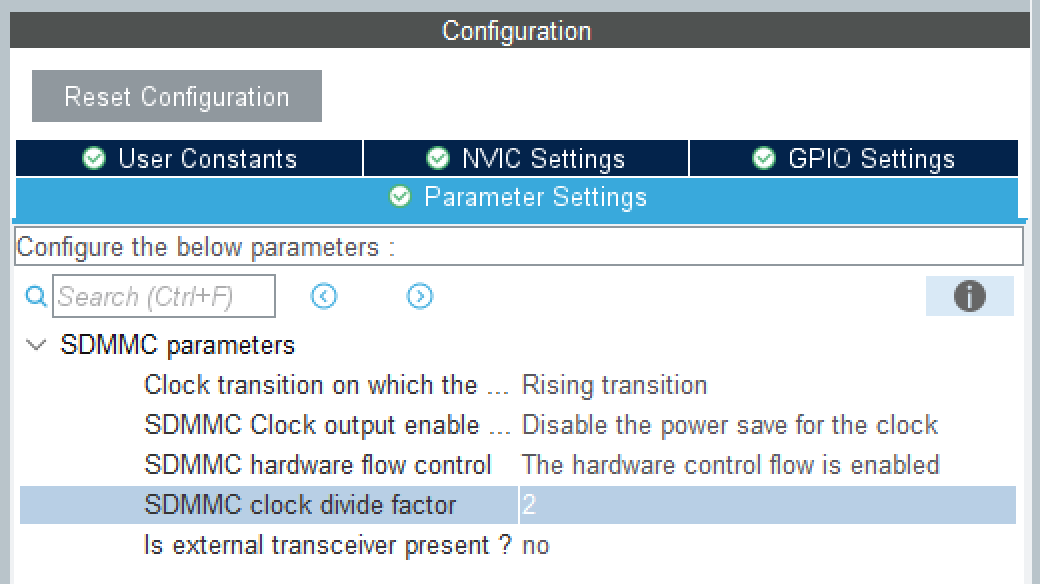Change the hardware flow control value
Image resolution: width=1040 pixels, height=584 pixels.
[x=730, y=465]
